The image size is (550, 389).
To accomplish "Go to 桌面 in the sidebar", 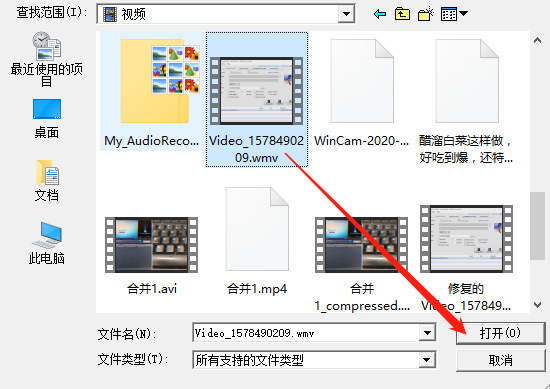I will [47, 119].
